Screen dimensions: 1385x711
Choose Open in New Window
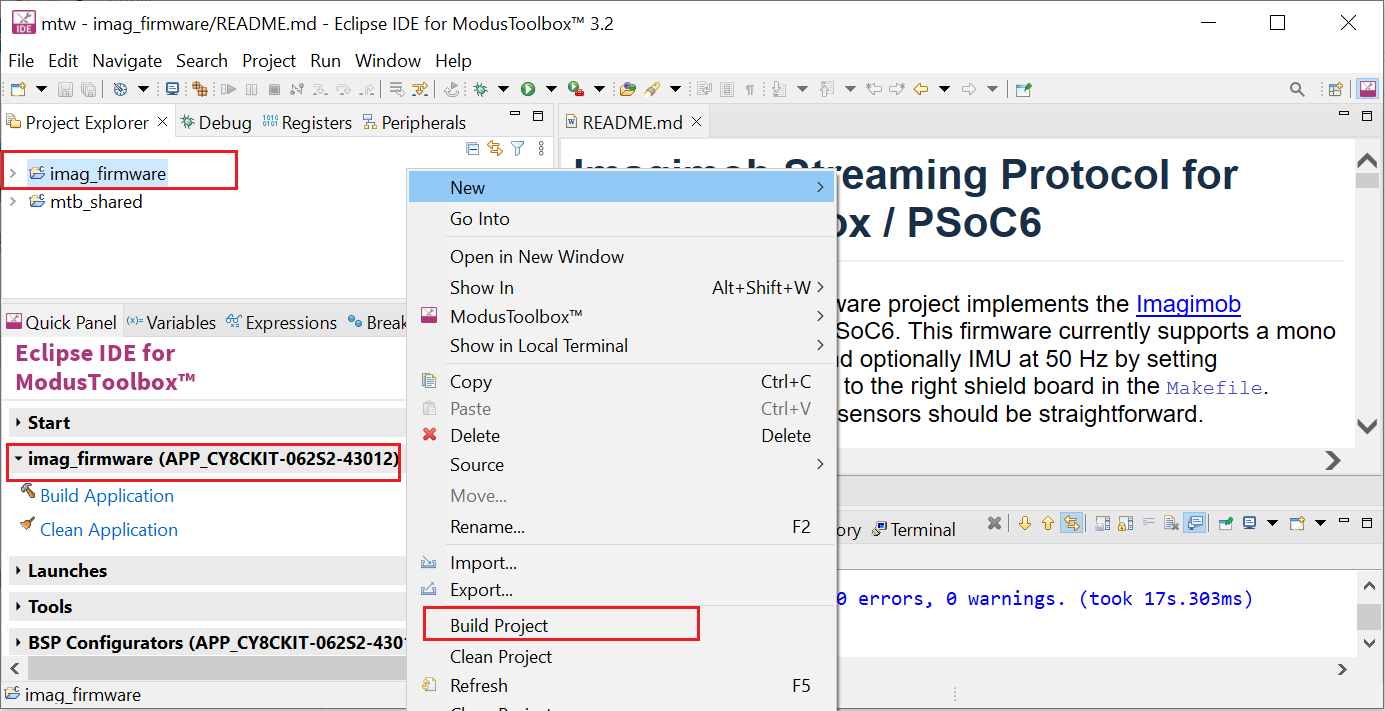tap(622, 257)
